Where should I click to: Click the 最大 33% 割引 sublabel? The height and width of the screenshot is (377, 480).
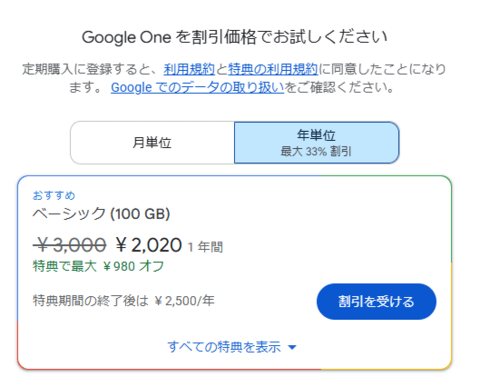coord(316,151)
